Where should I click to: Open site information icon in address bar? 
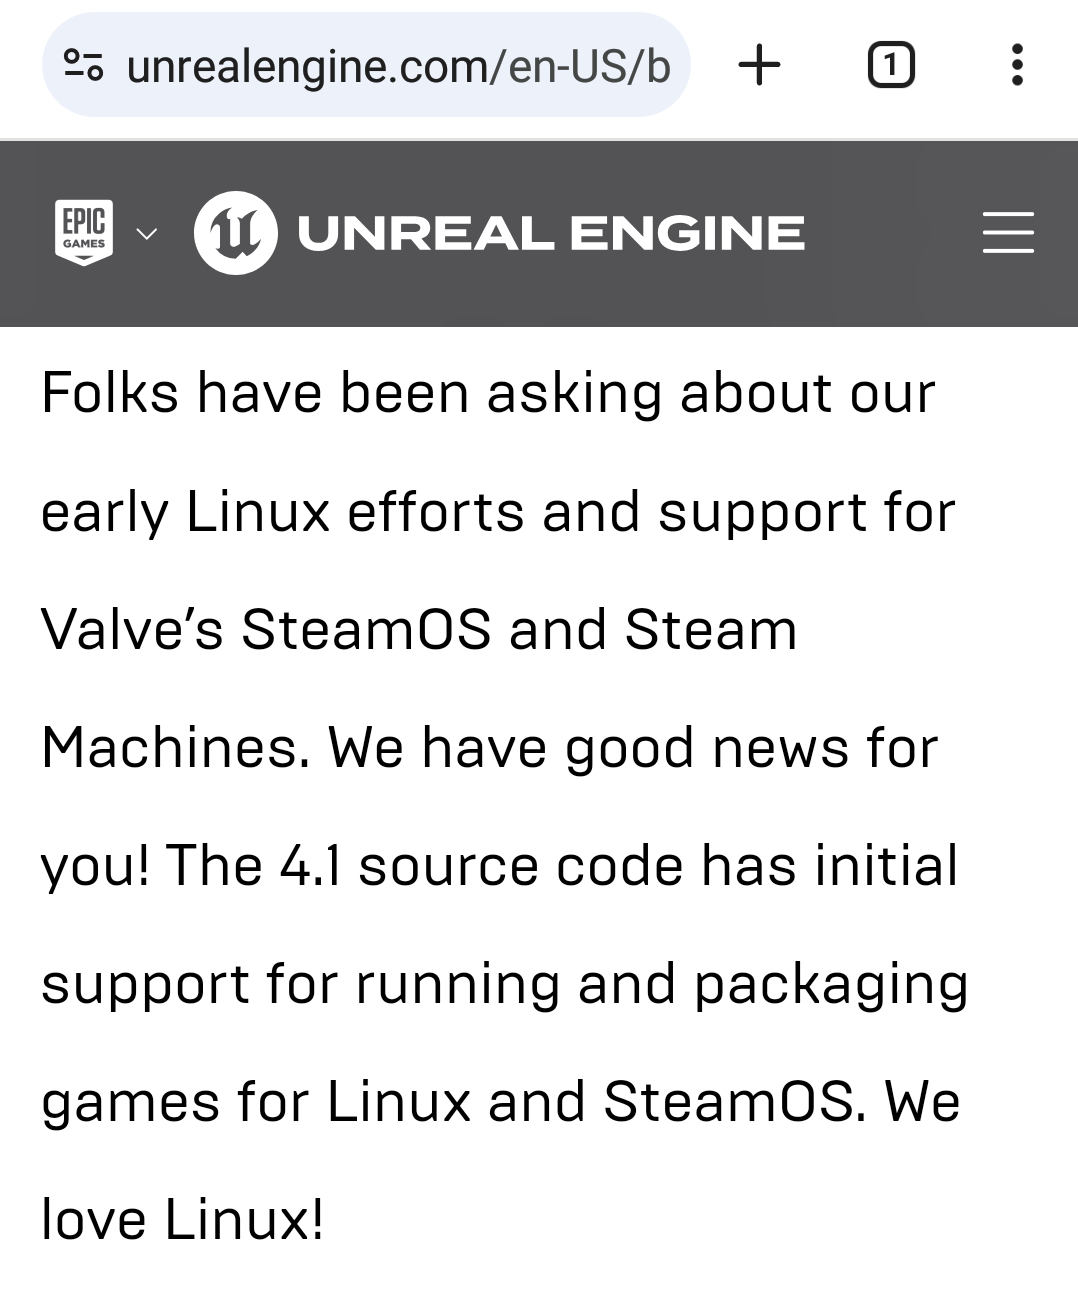(x=83, y=66)
